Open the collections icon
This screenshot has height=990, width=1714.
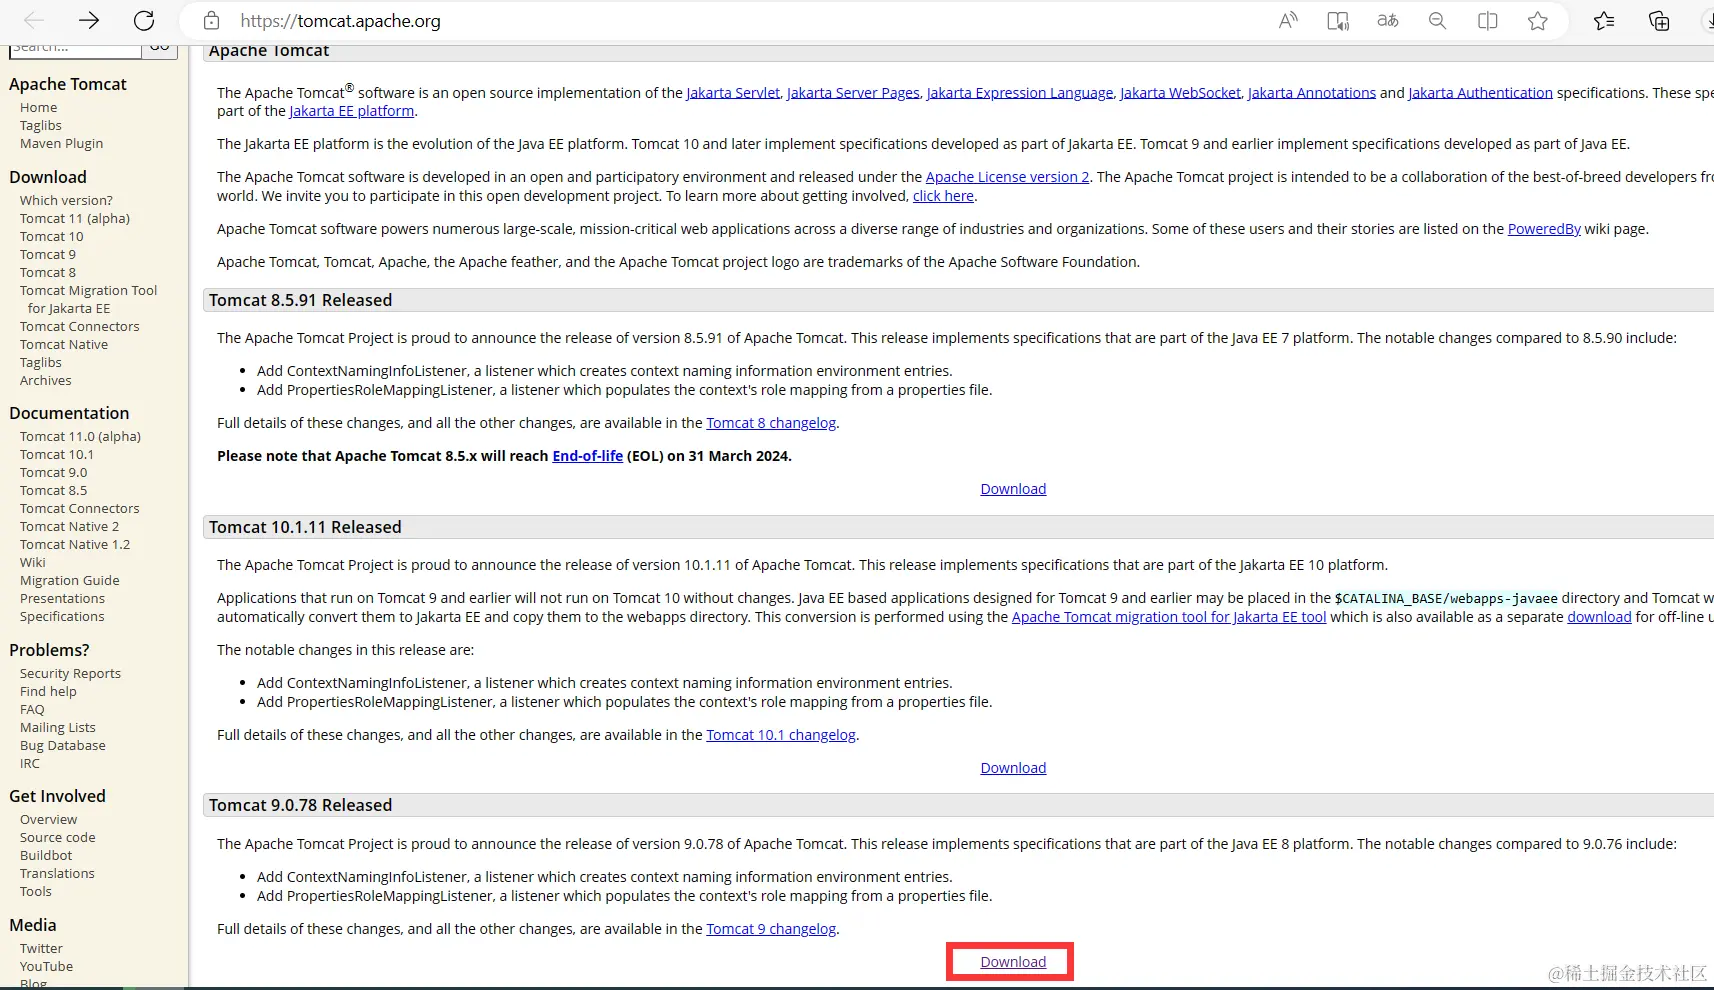tap(1659, 20)
